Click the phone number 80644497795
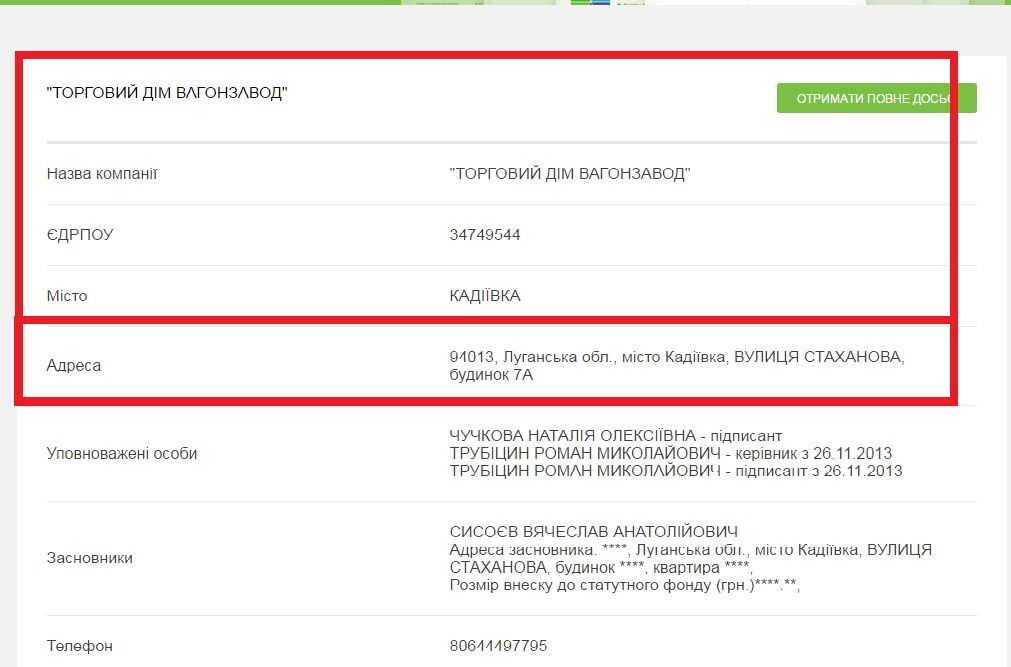 pos(498,646)
